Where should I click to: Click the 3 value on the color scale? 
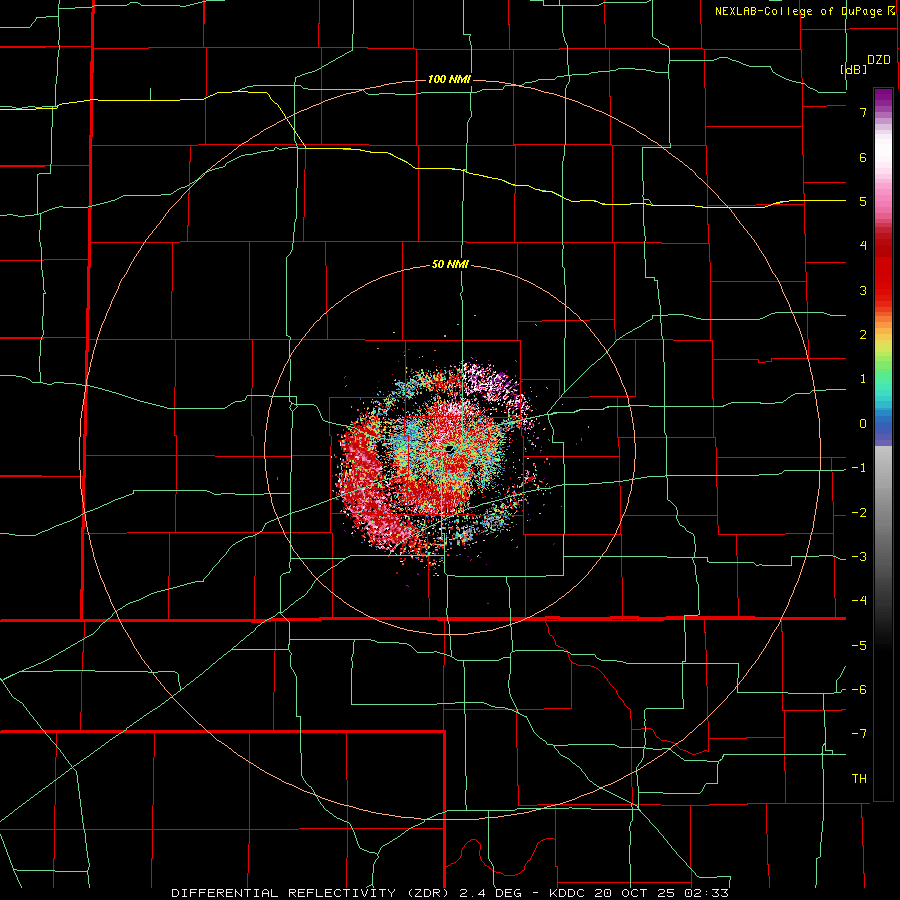[863, 290]
